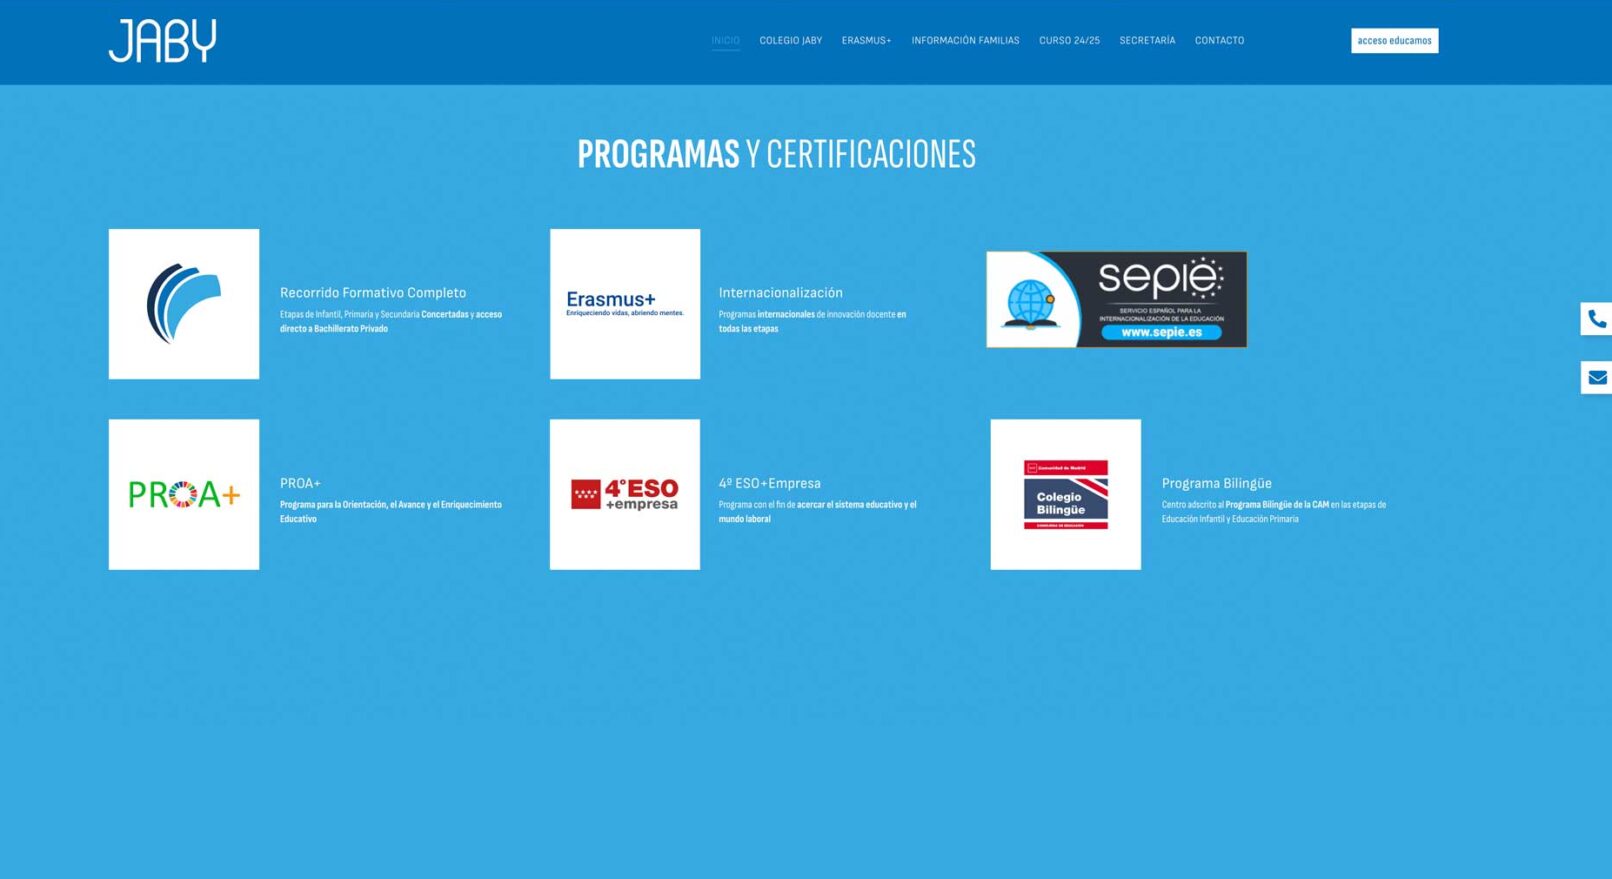Expand the SECRETARÍA menu
This screenshot has height=879, width=1612.
click(1147, 41)
